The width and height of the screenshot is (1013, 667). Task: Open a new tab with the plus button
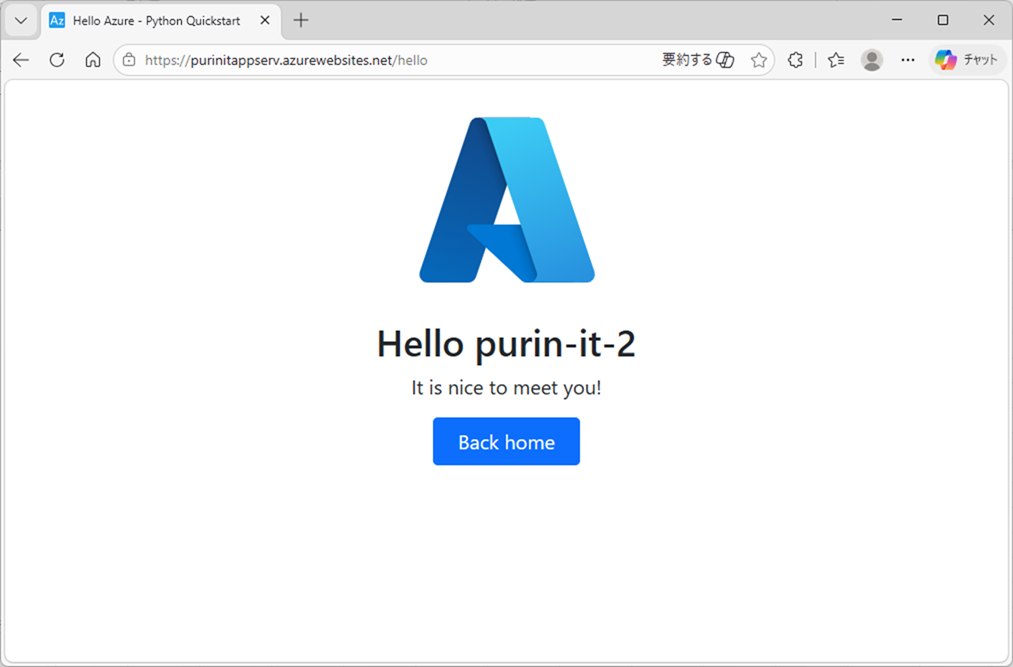(301, 20)
